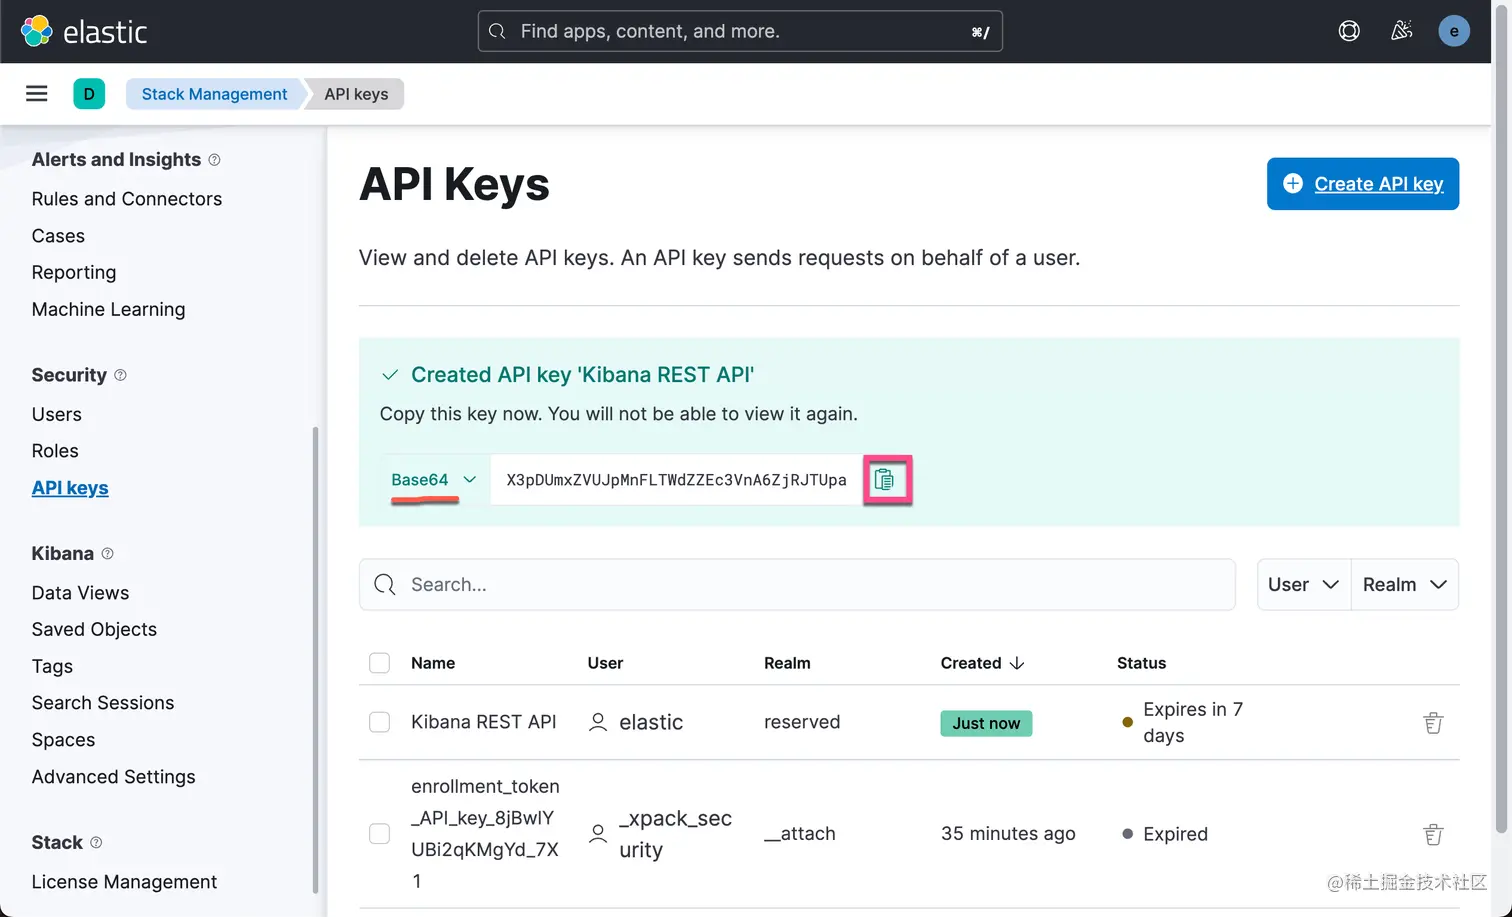Click the Create API key button
The height and width of the screenshot is (917, 1512).
coord(1362,184)
